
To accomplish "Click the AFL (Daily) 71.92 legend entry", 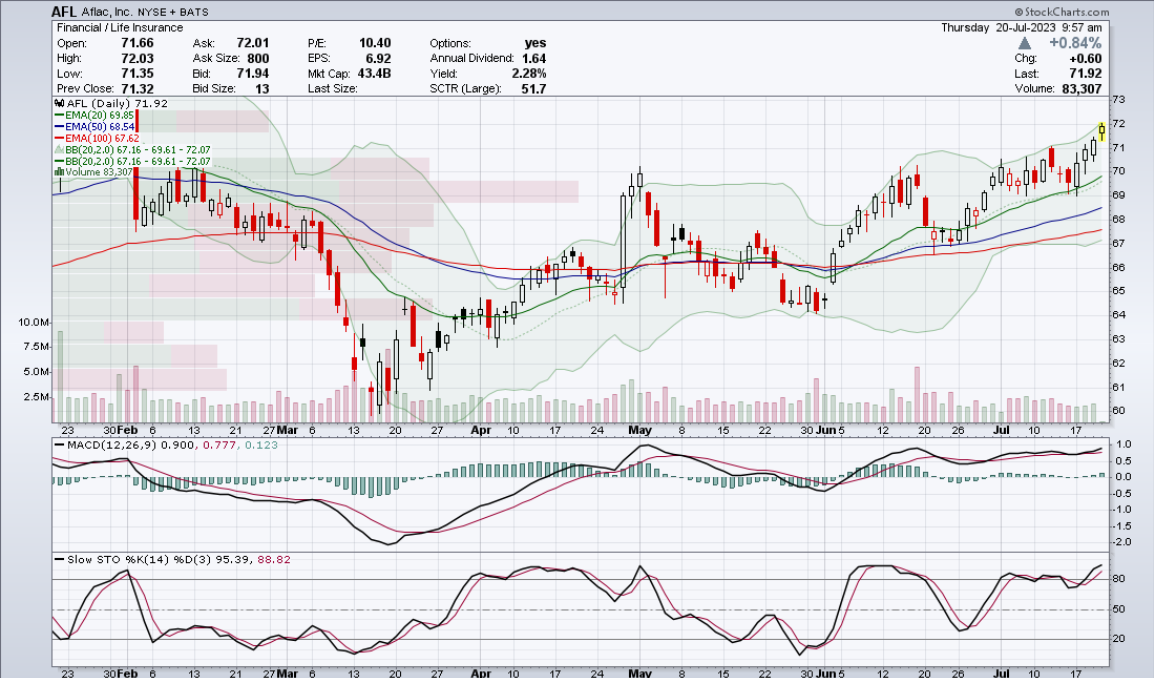I will pos(112,104).
